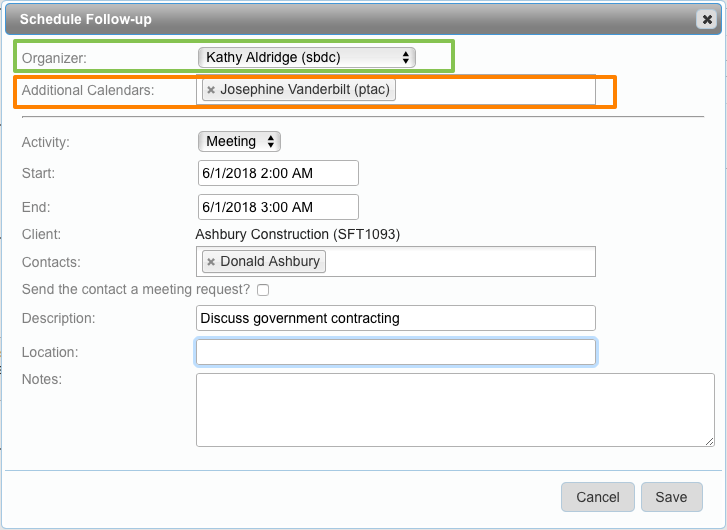
Task: Remove Donald Ashbury from Contacts
Action: click(x=211, y=261)
